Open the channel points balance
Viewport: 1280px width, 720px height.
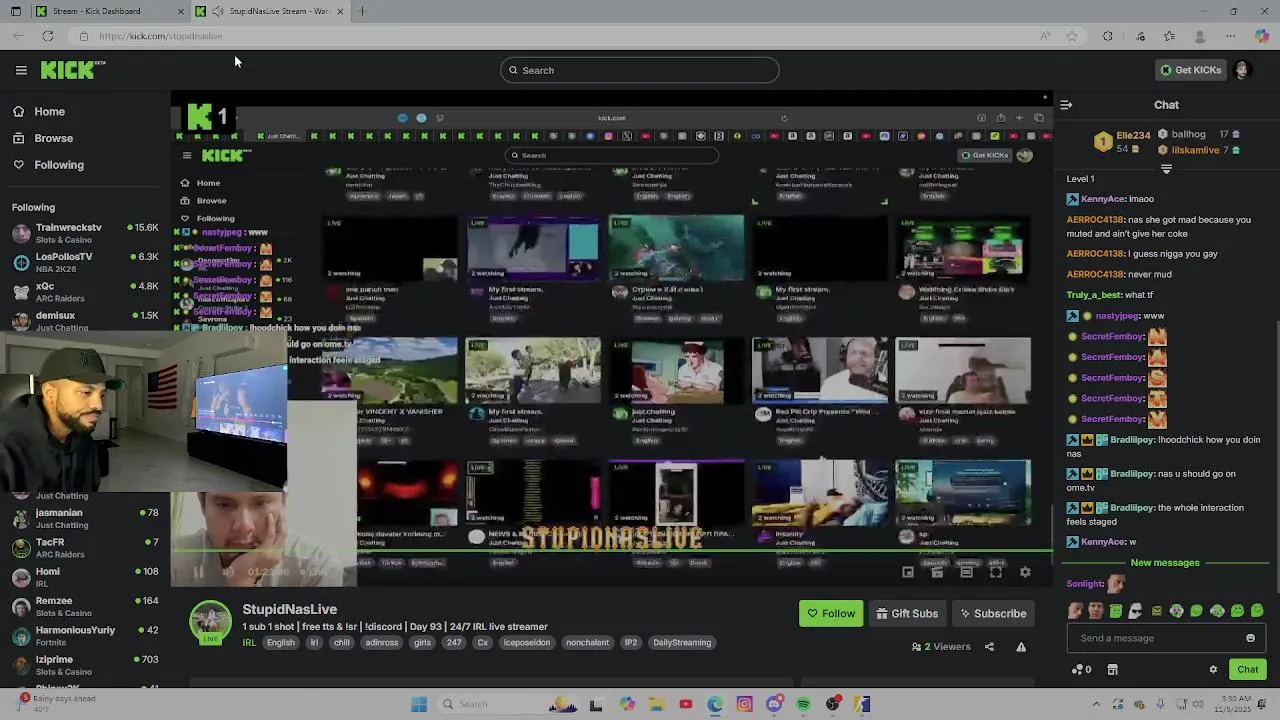click(1081, 670)
